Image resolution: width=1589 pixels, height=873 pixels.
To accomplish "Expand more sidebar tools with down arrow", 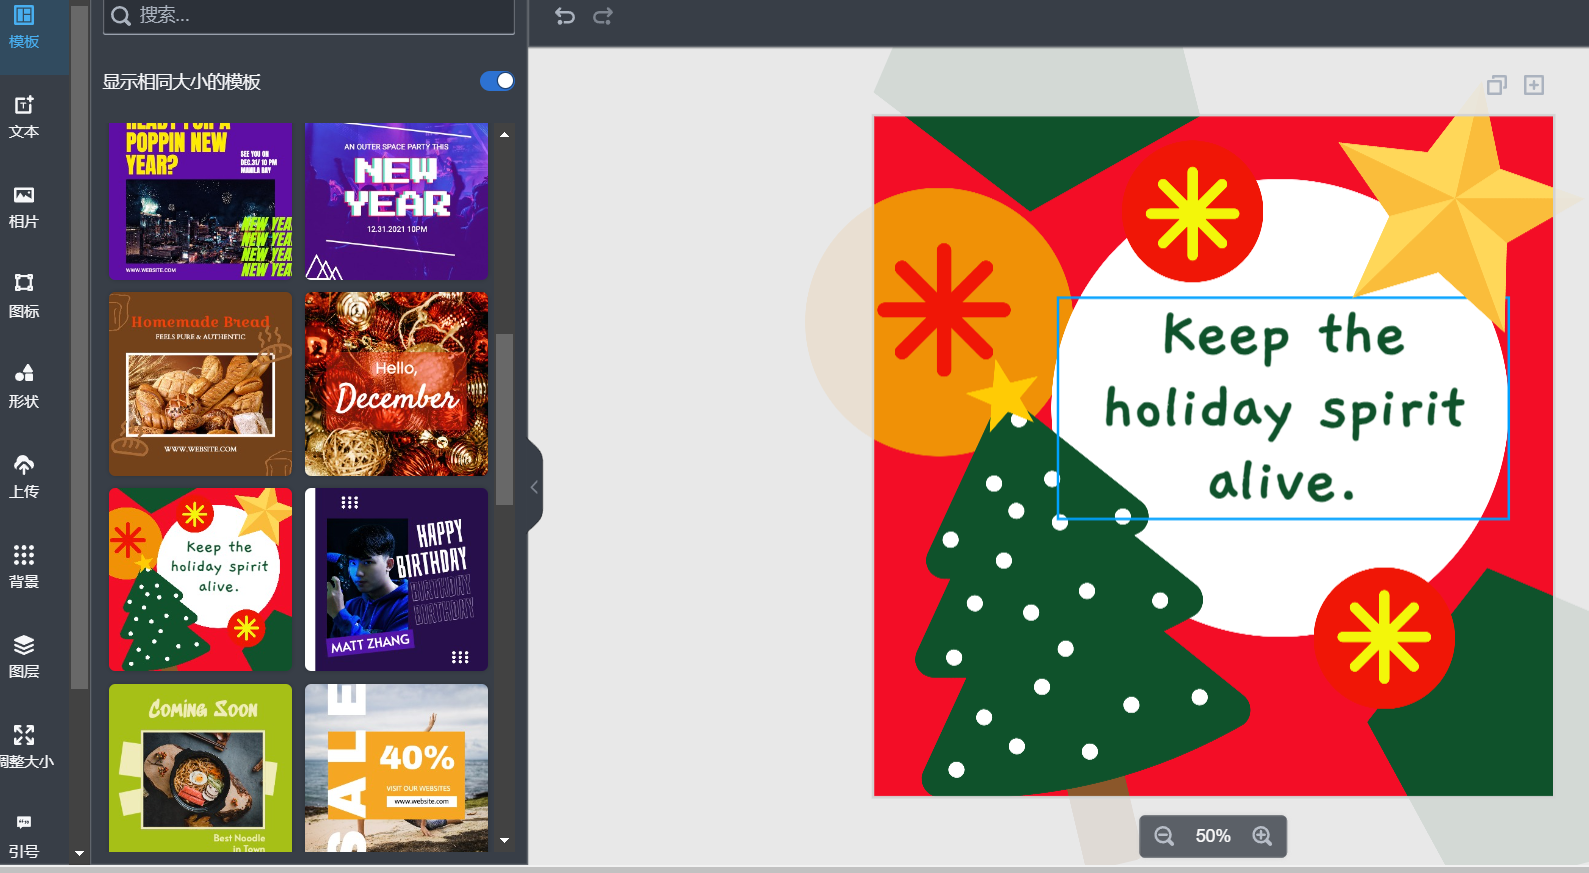I will tap(80, 854).
